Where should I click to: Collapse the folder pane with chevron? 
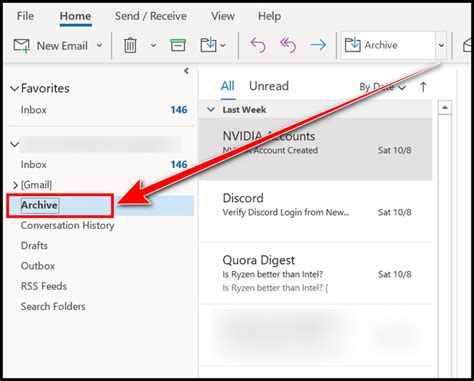coord(186,71)
